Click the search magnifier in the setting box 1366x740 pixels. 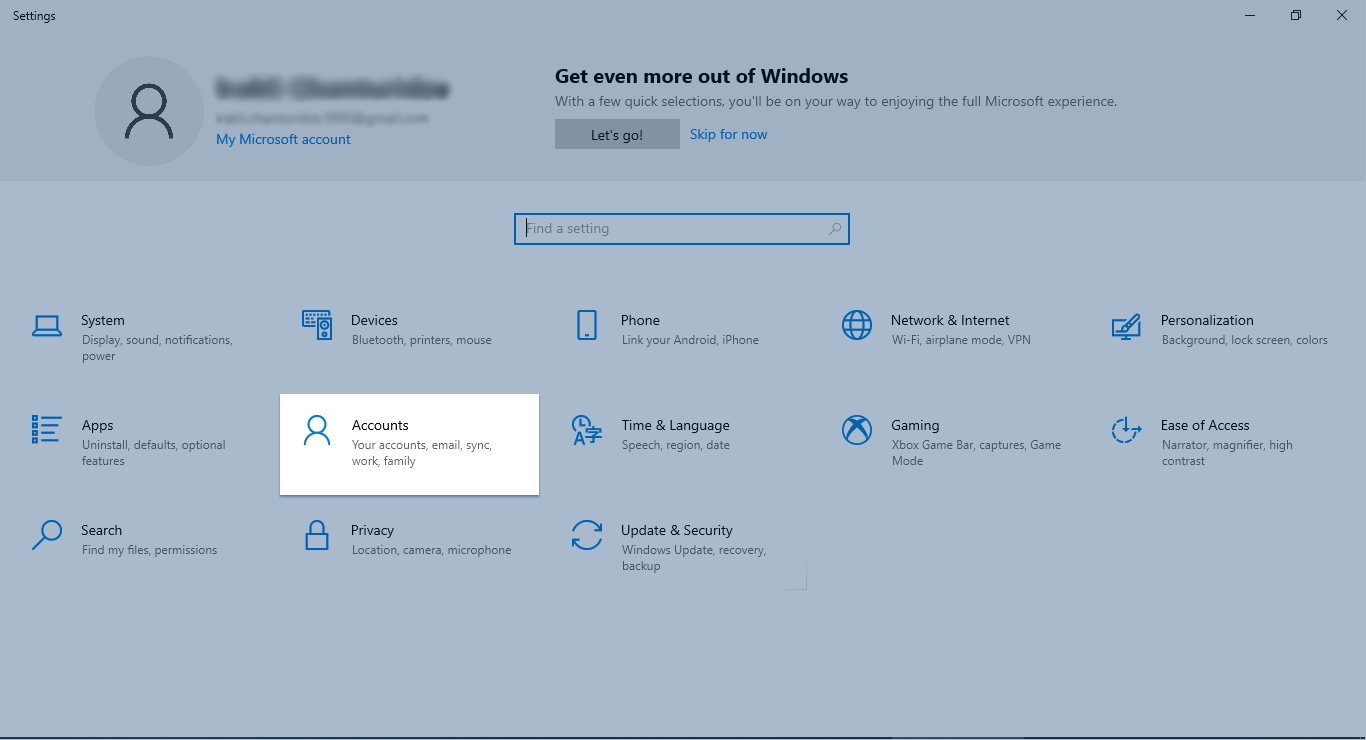click(834, 228)
